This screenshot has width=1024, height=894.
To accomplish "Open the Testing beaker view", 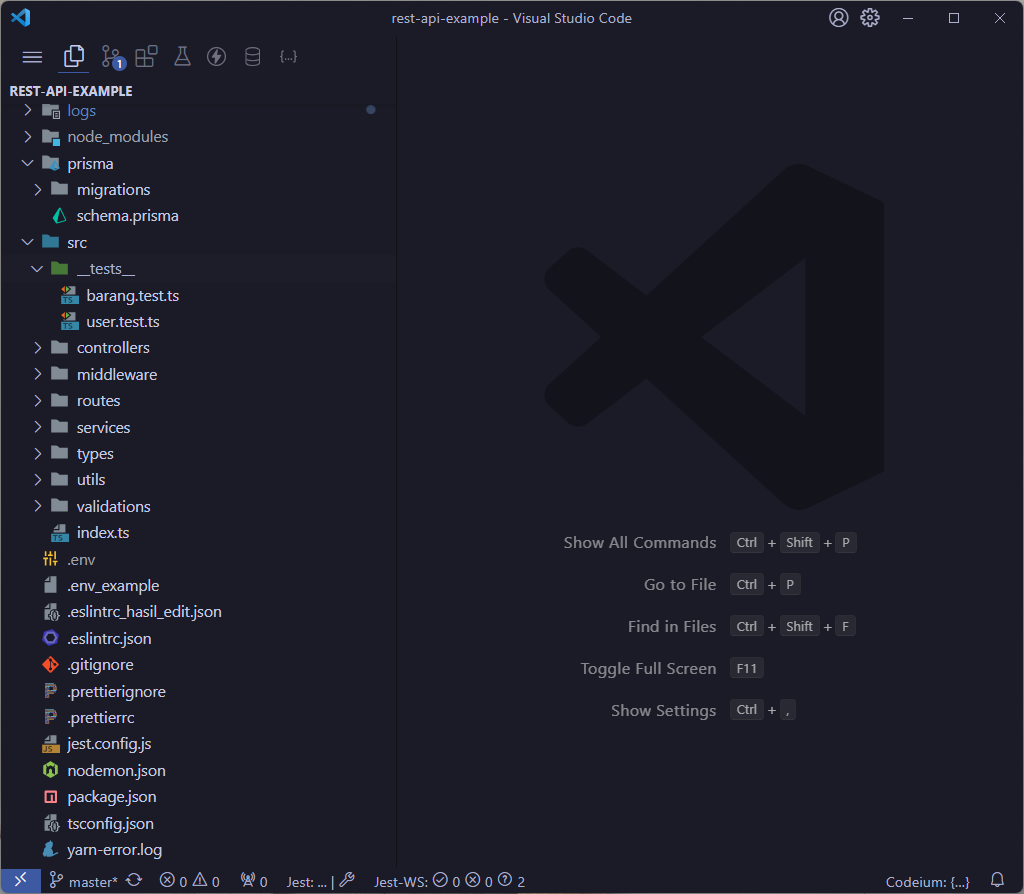I will point(182,57).
